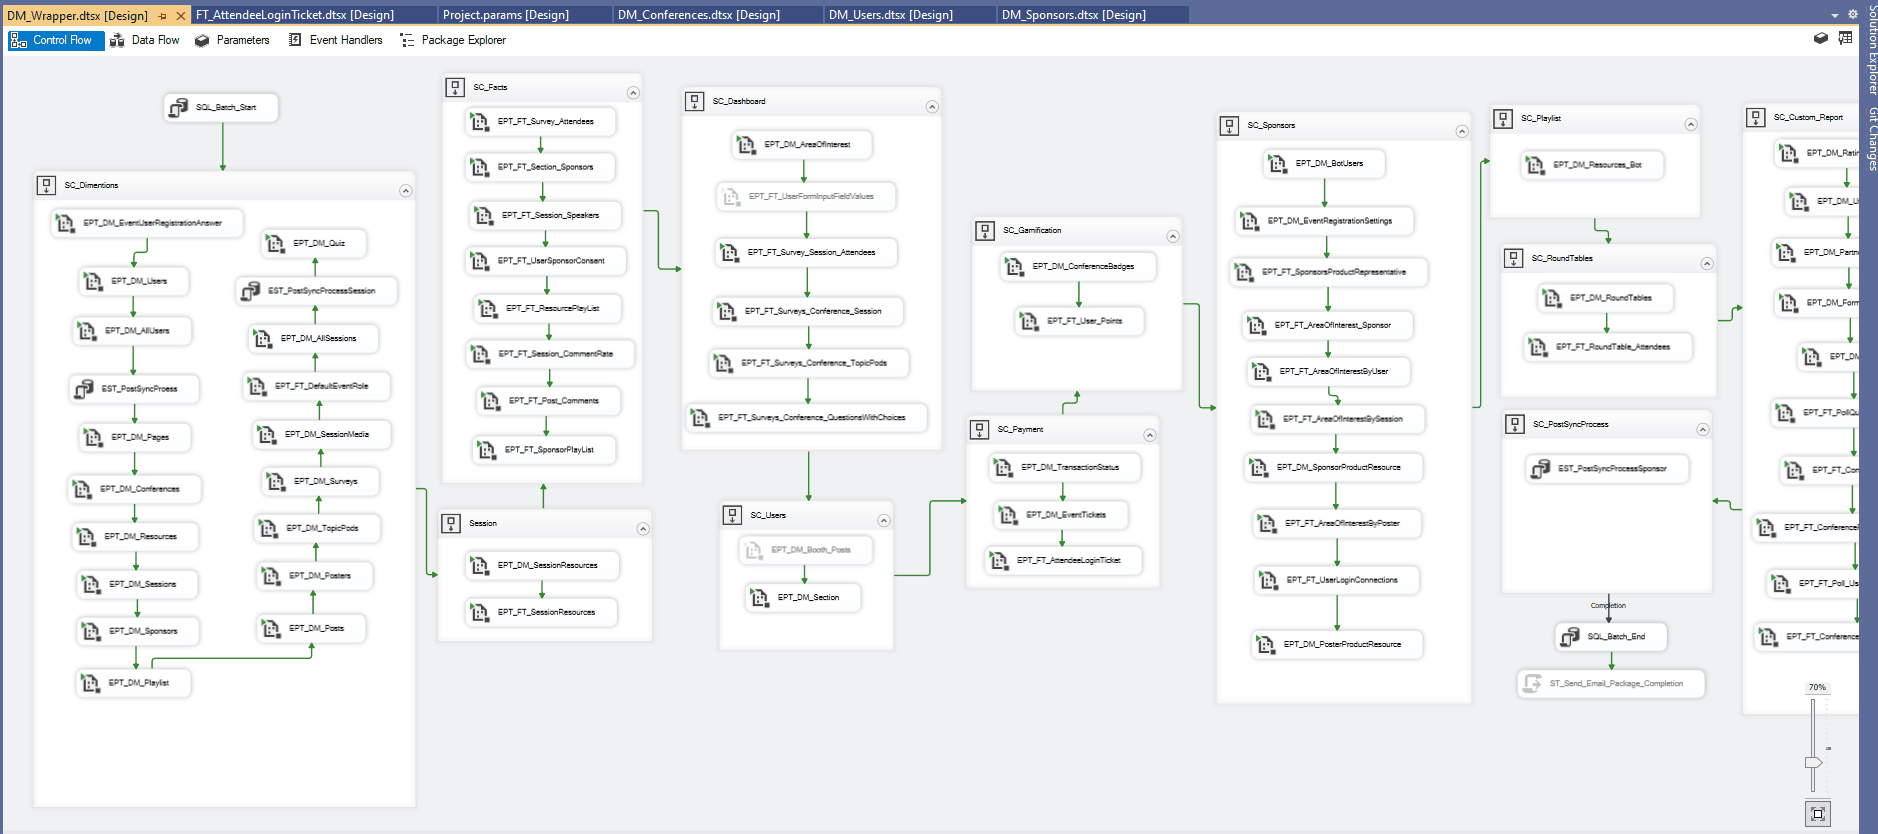
Task: Click the SQL_Batch_Start task icon
Action: 178,107
